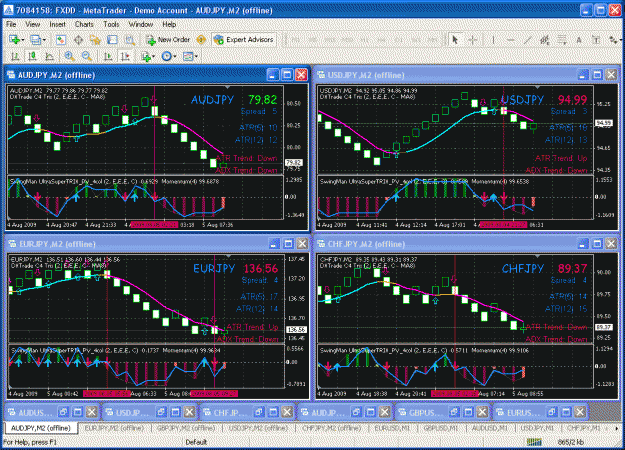The image size is (625, 450).
Task: Open the Window menu
Action: coord(141,24)
